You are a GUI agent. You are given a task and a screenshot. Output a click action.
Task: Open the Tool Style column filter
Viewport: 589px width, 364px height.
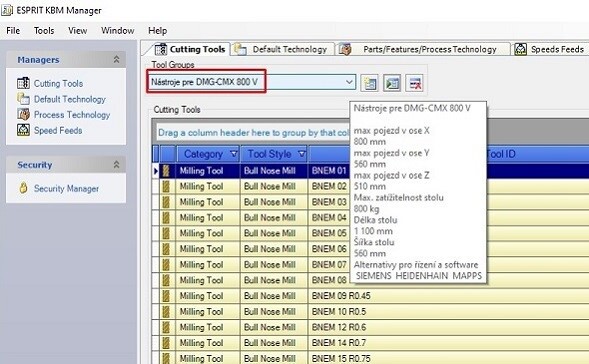pos(302,154)
